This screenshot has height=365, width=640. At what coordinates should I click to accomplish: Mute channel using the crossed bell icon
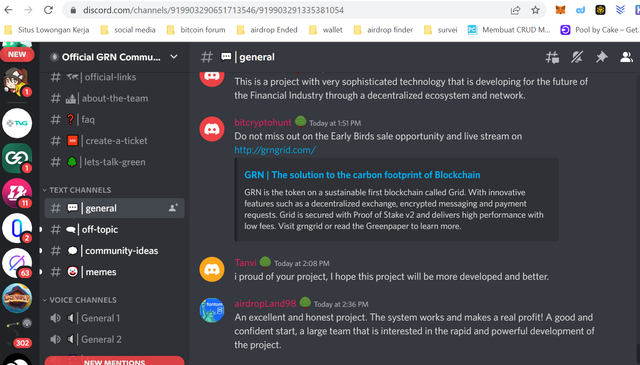577,57
